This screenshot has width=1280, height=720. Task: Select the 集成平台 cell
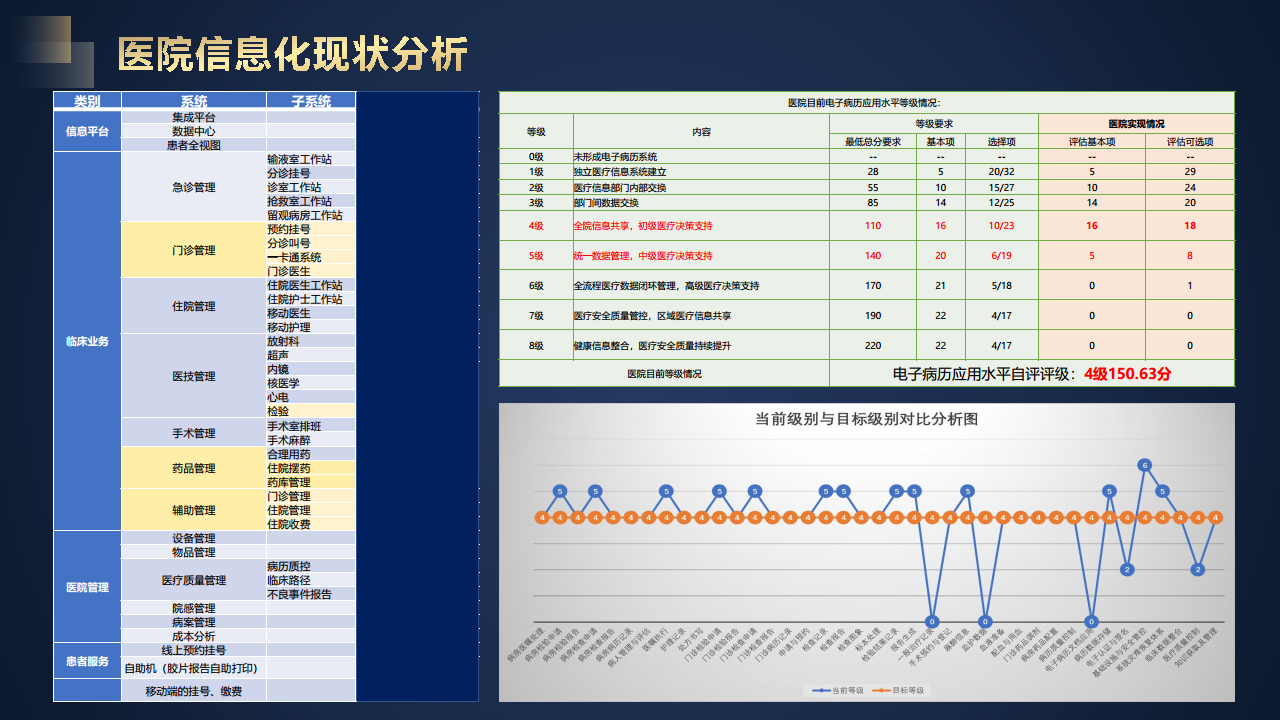click(194, 117)
